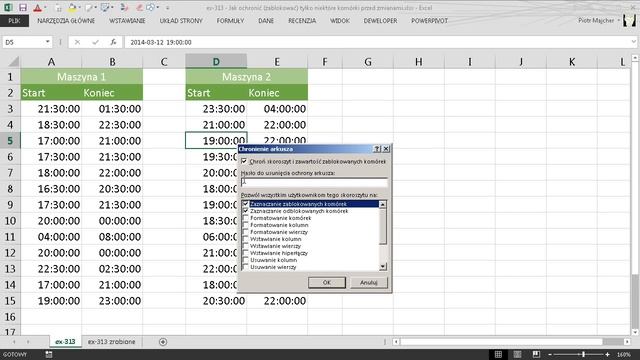The height and width of the screenshot is (360, 640).
Task: Open the fill color bucket dropdown arrow
Action: (79, 8)
